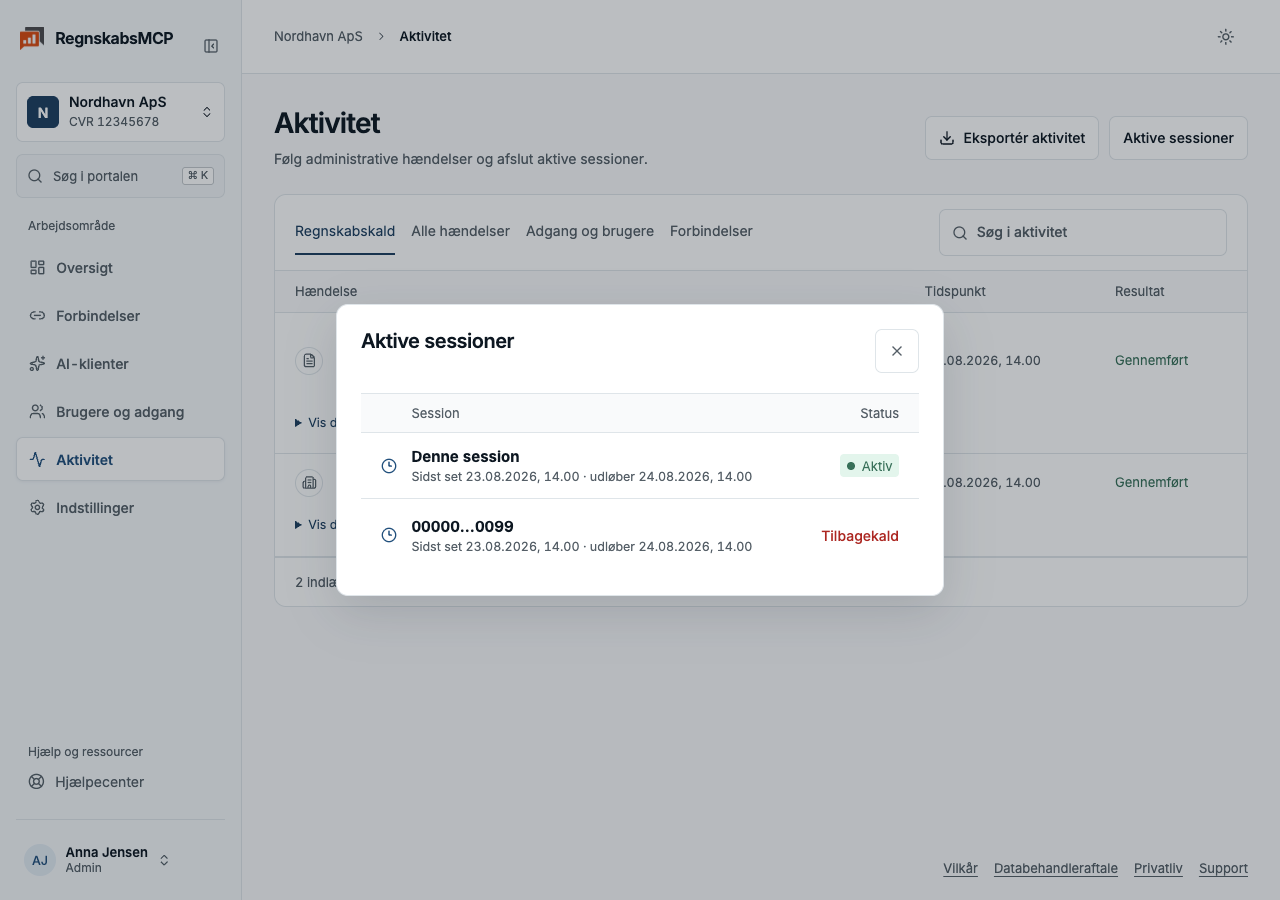Click the Denne session title text
This screenshot has height=900, width=1280.
pos(465,457)
